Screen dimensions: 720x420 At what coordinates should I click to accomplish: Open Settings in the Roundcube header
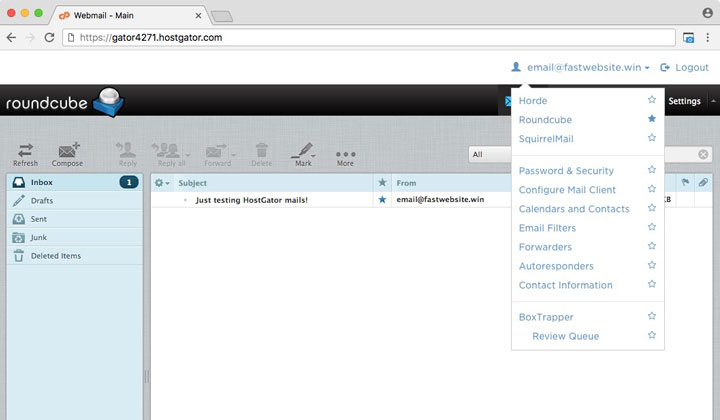coord(684,101)
